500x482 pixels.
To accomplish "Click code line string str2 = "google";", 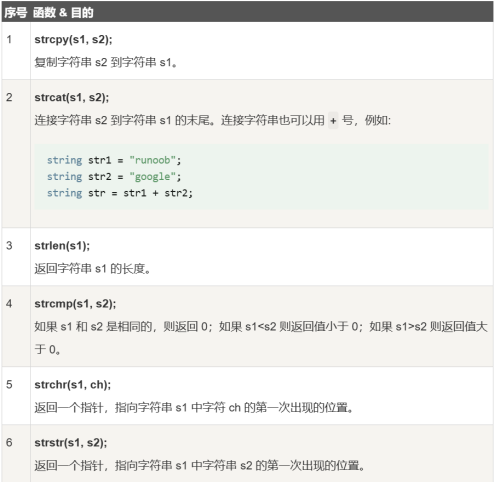I will click(x=114, y=177).
